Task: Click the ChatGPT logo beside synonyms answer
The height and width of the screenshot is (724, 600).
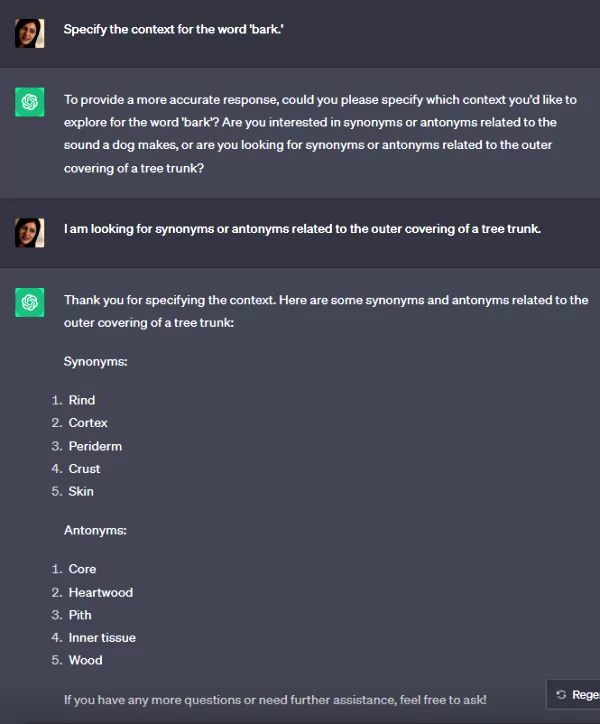Action: (x=30, y=302)
